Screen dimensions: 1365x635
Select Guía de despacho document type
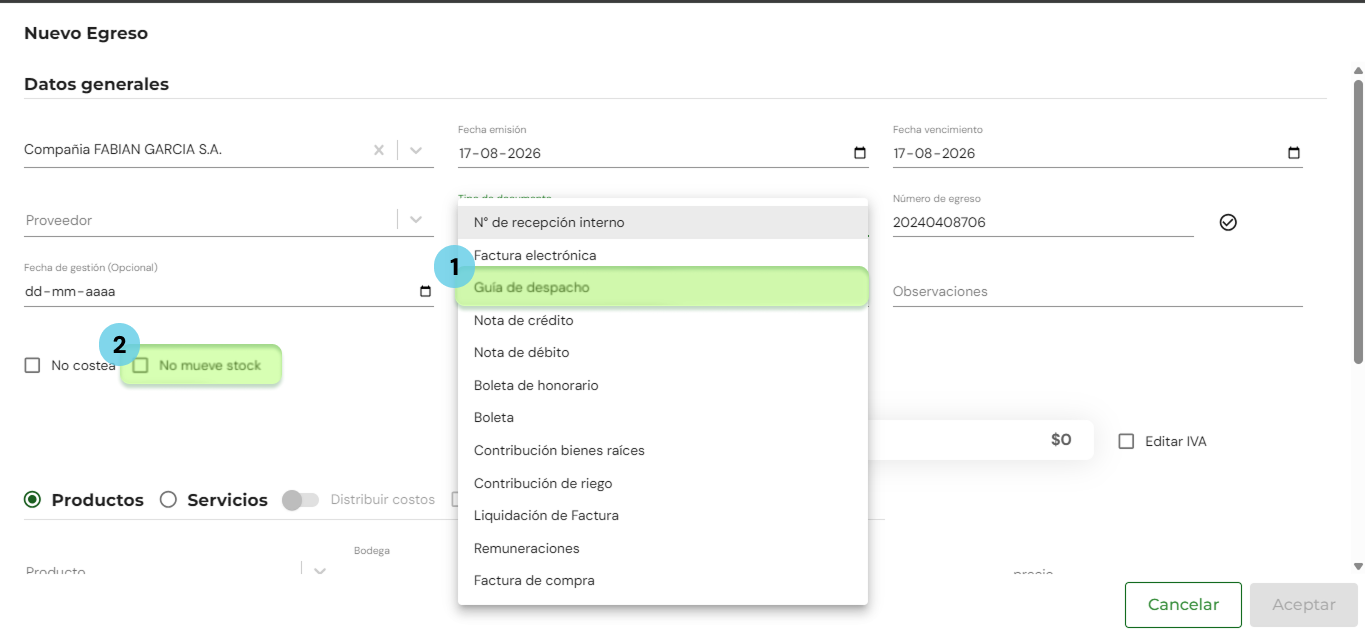pyautogui.click(x=662, y=287)
